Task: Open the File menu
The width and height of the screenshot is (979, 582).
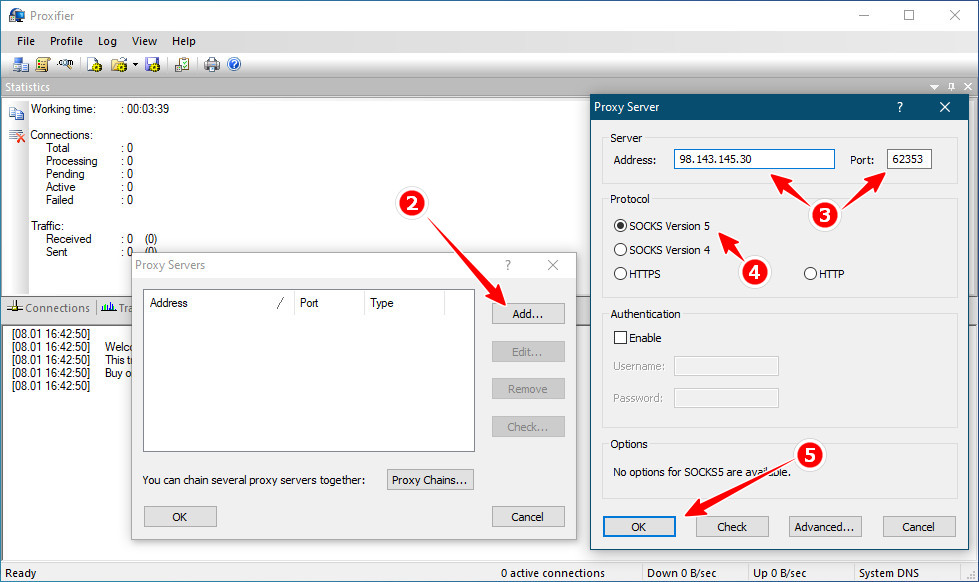Action: [x=26, y=41]
